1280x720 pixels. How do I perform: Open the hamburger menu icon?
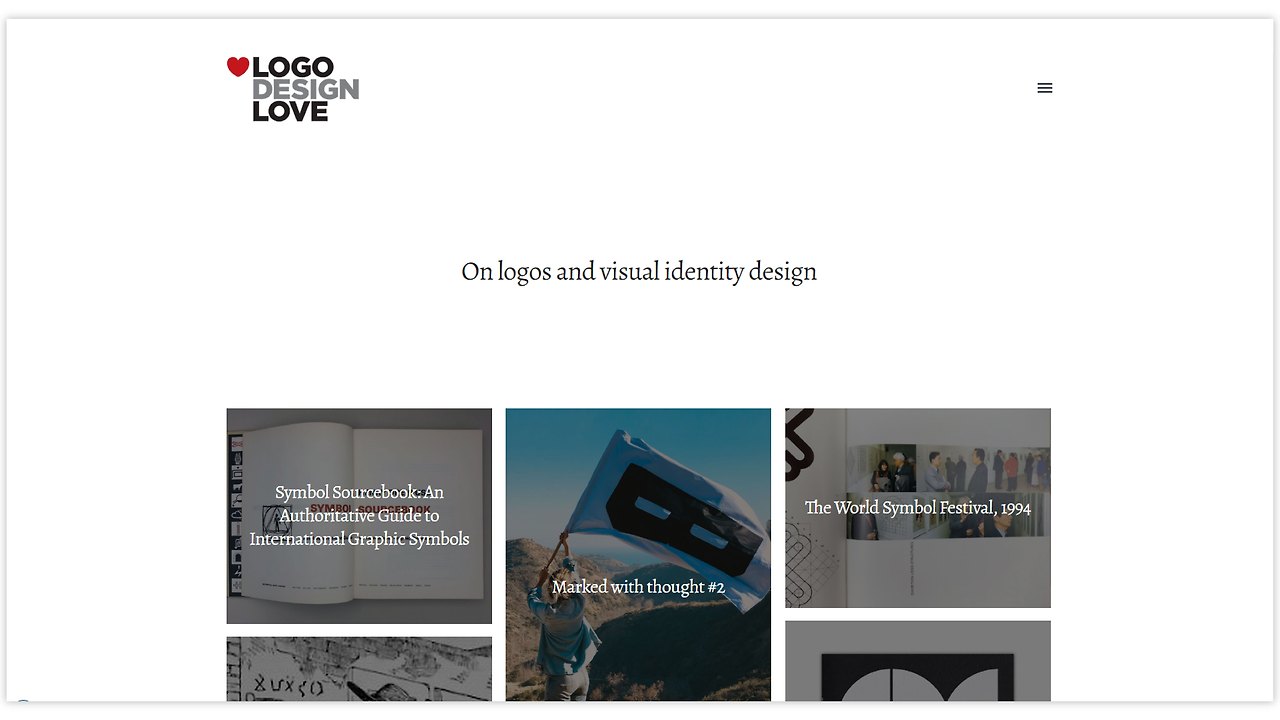(1045, 88)
